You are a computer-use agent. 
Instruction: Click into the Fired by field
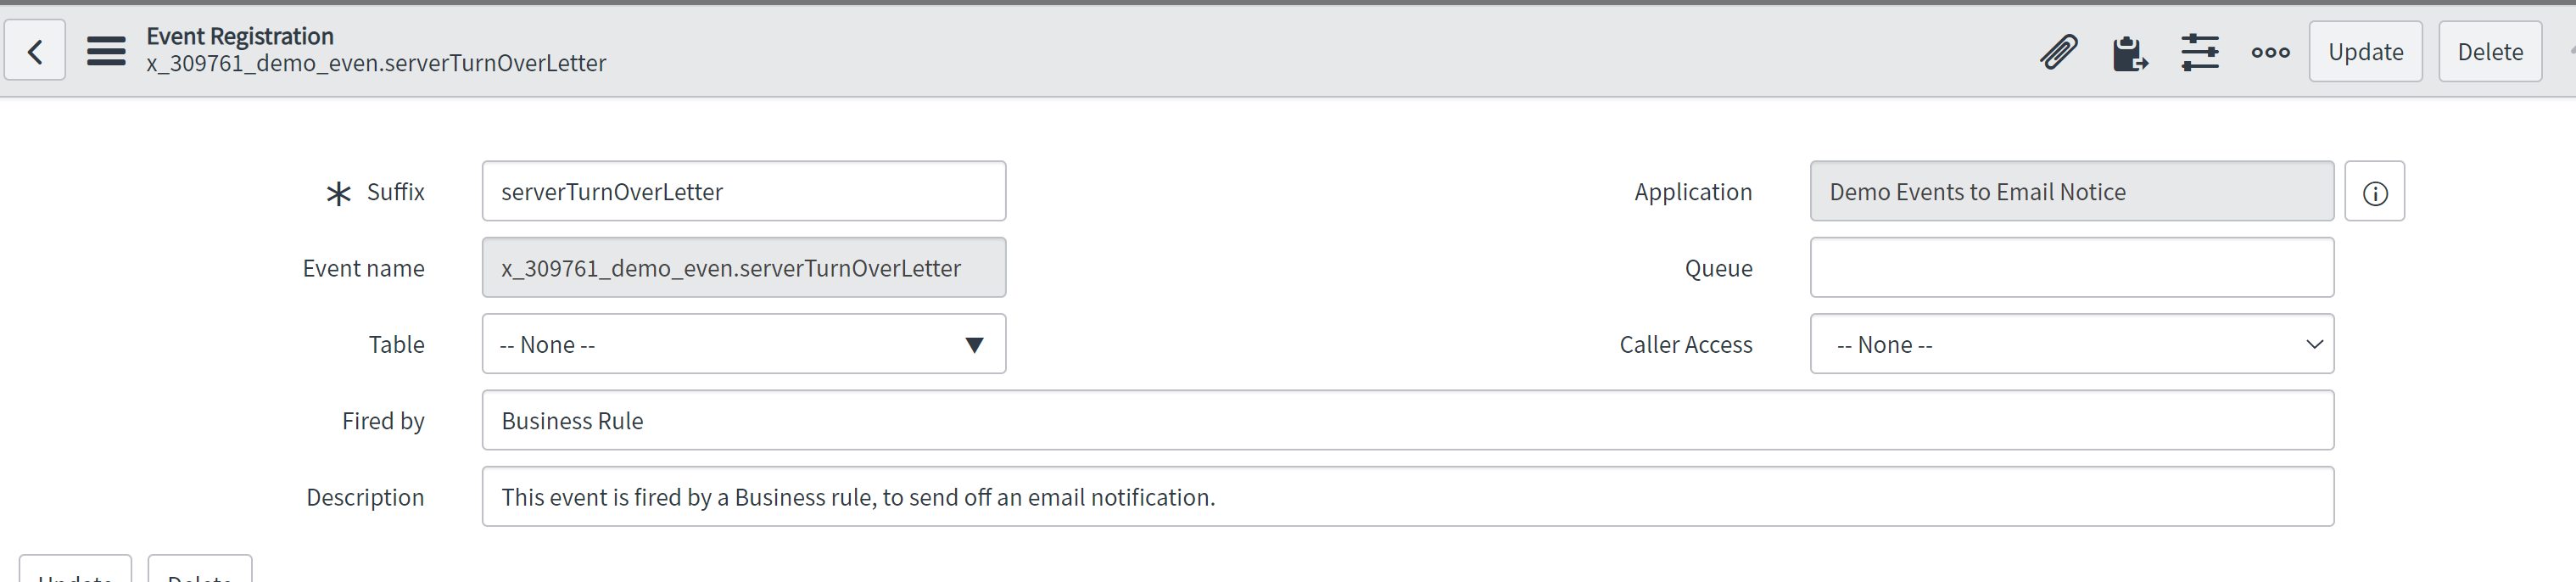(x=1407, y=421)
